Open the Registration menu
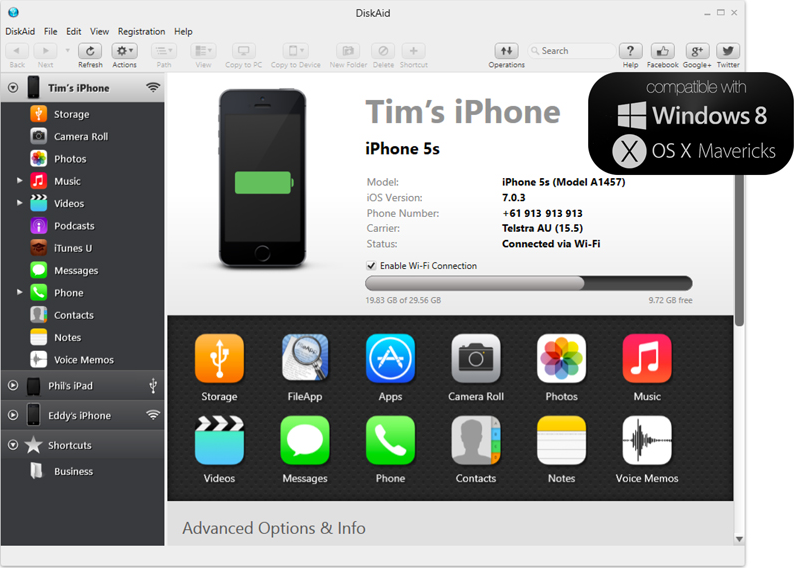Screen dimensions: 795x568 (141, 32)
